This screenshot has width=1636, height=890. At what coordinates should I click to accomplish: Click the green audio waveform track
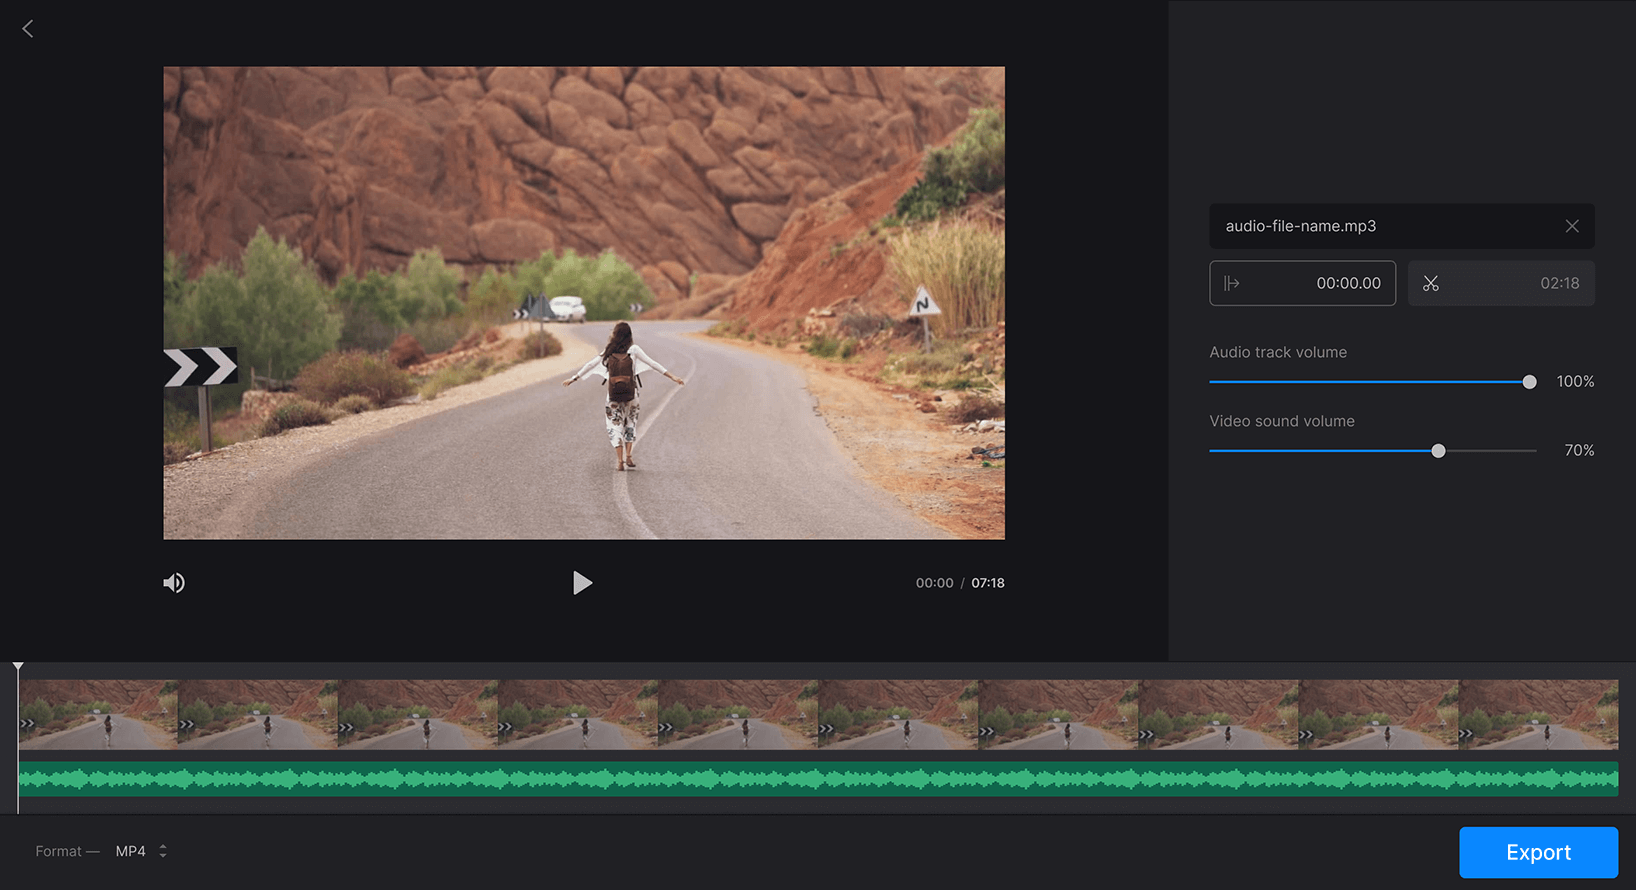pos(818,779)
